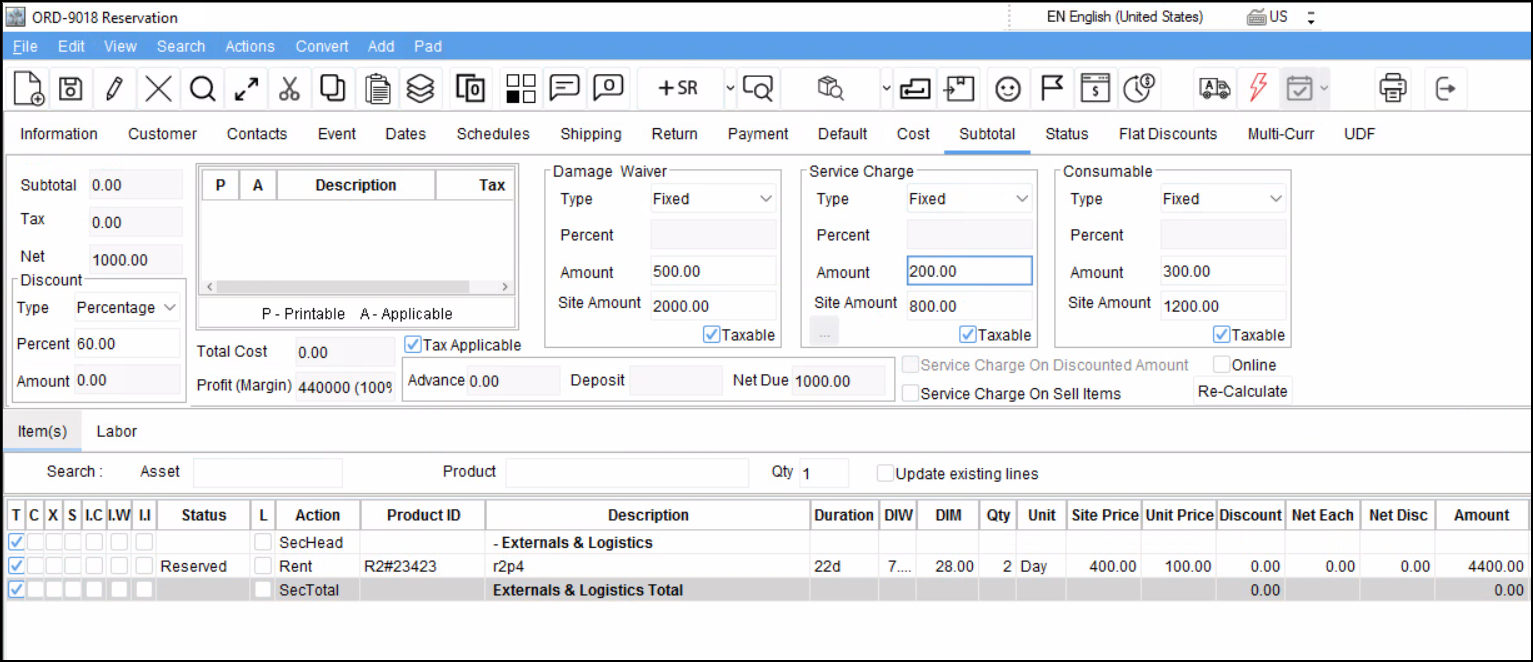
Task: Click the X delete icon in toolbar
Action: (158, 88)
